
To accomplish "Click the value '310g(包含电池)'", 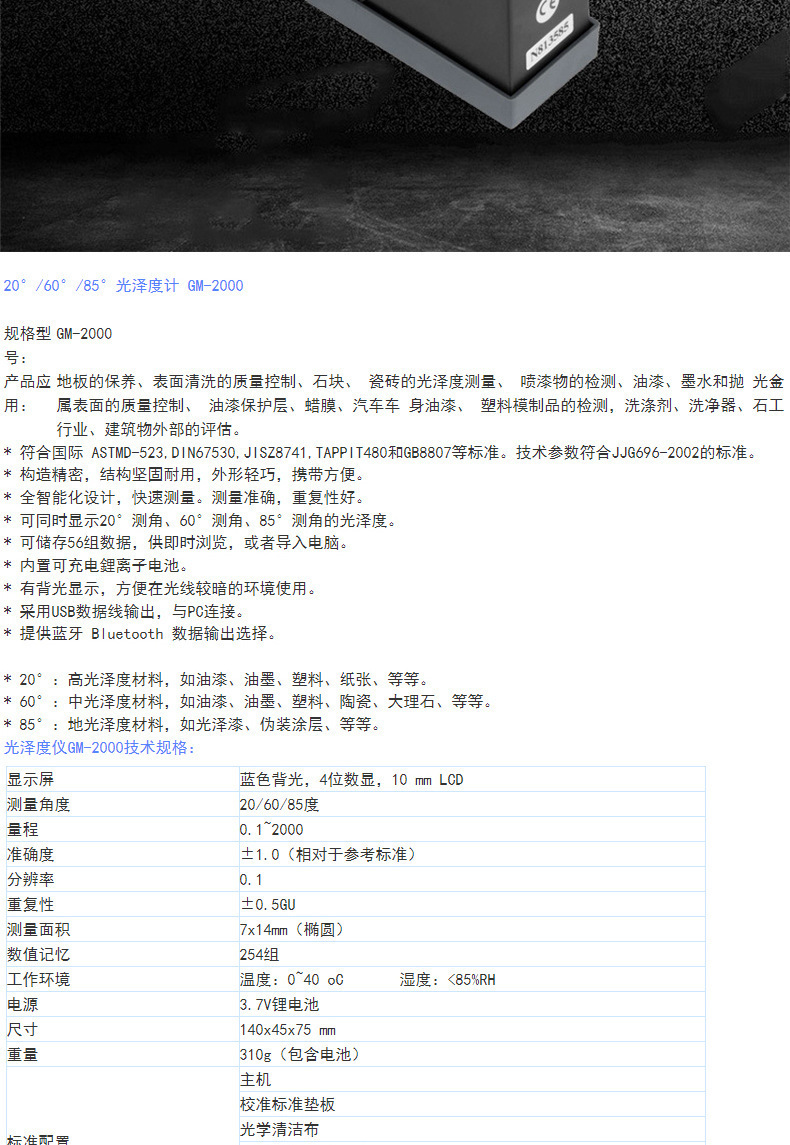I will [x=472, y=1054].
